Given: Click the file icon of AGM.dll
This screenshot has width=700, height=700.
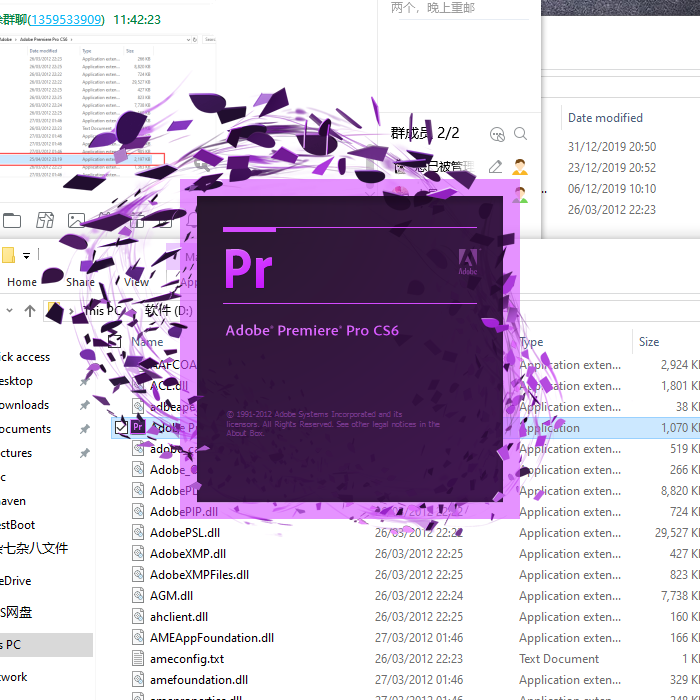Looking at the screenshot, I should click(x=138, y=596).
